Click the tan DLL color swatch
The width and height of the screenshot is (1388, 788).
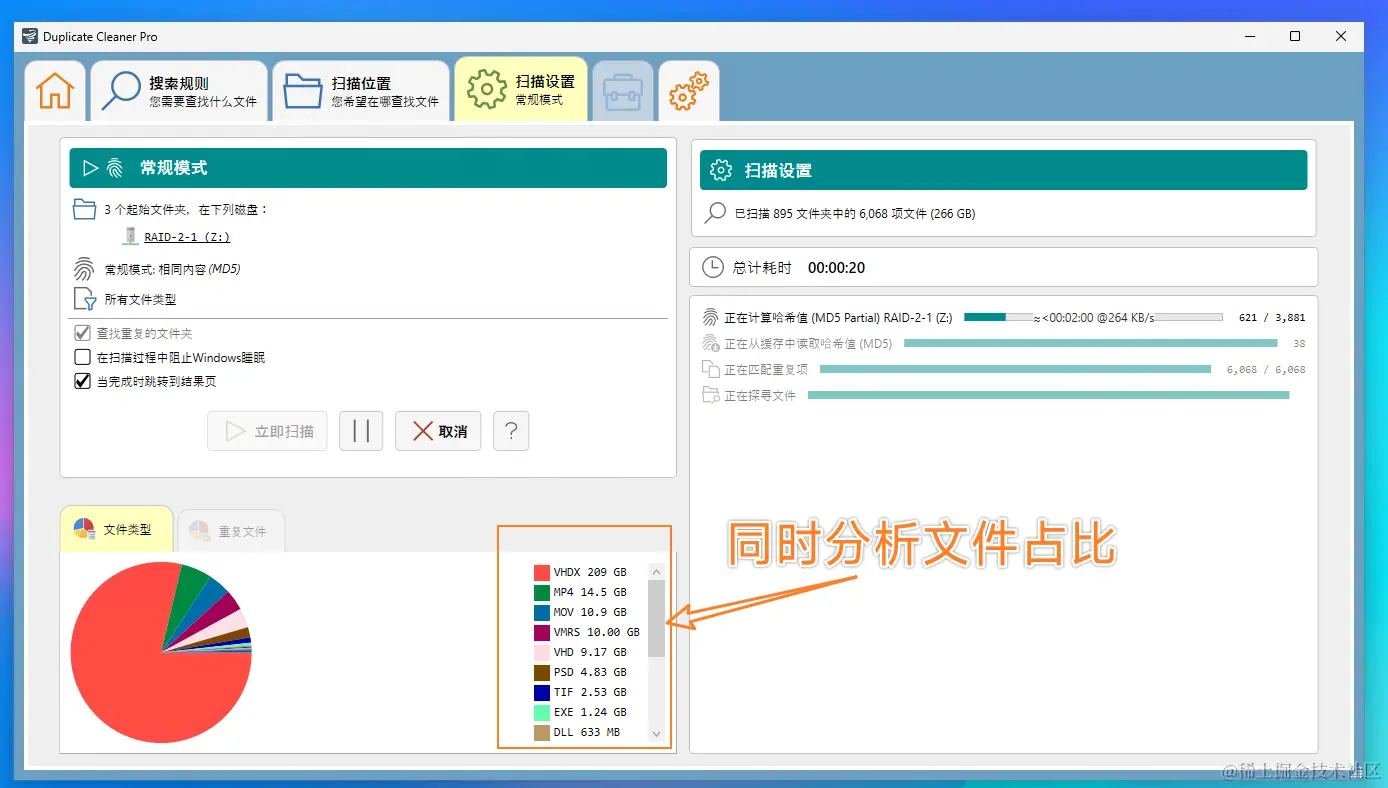(x=542, y=732)
